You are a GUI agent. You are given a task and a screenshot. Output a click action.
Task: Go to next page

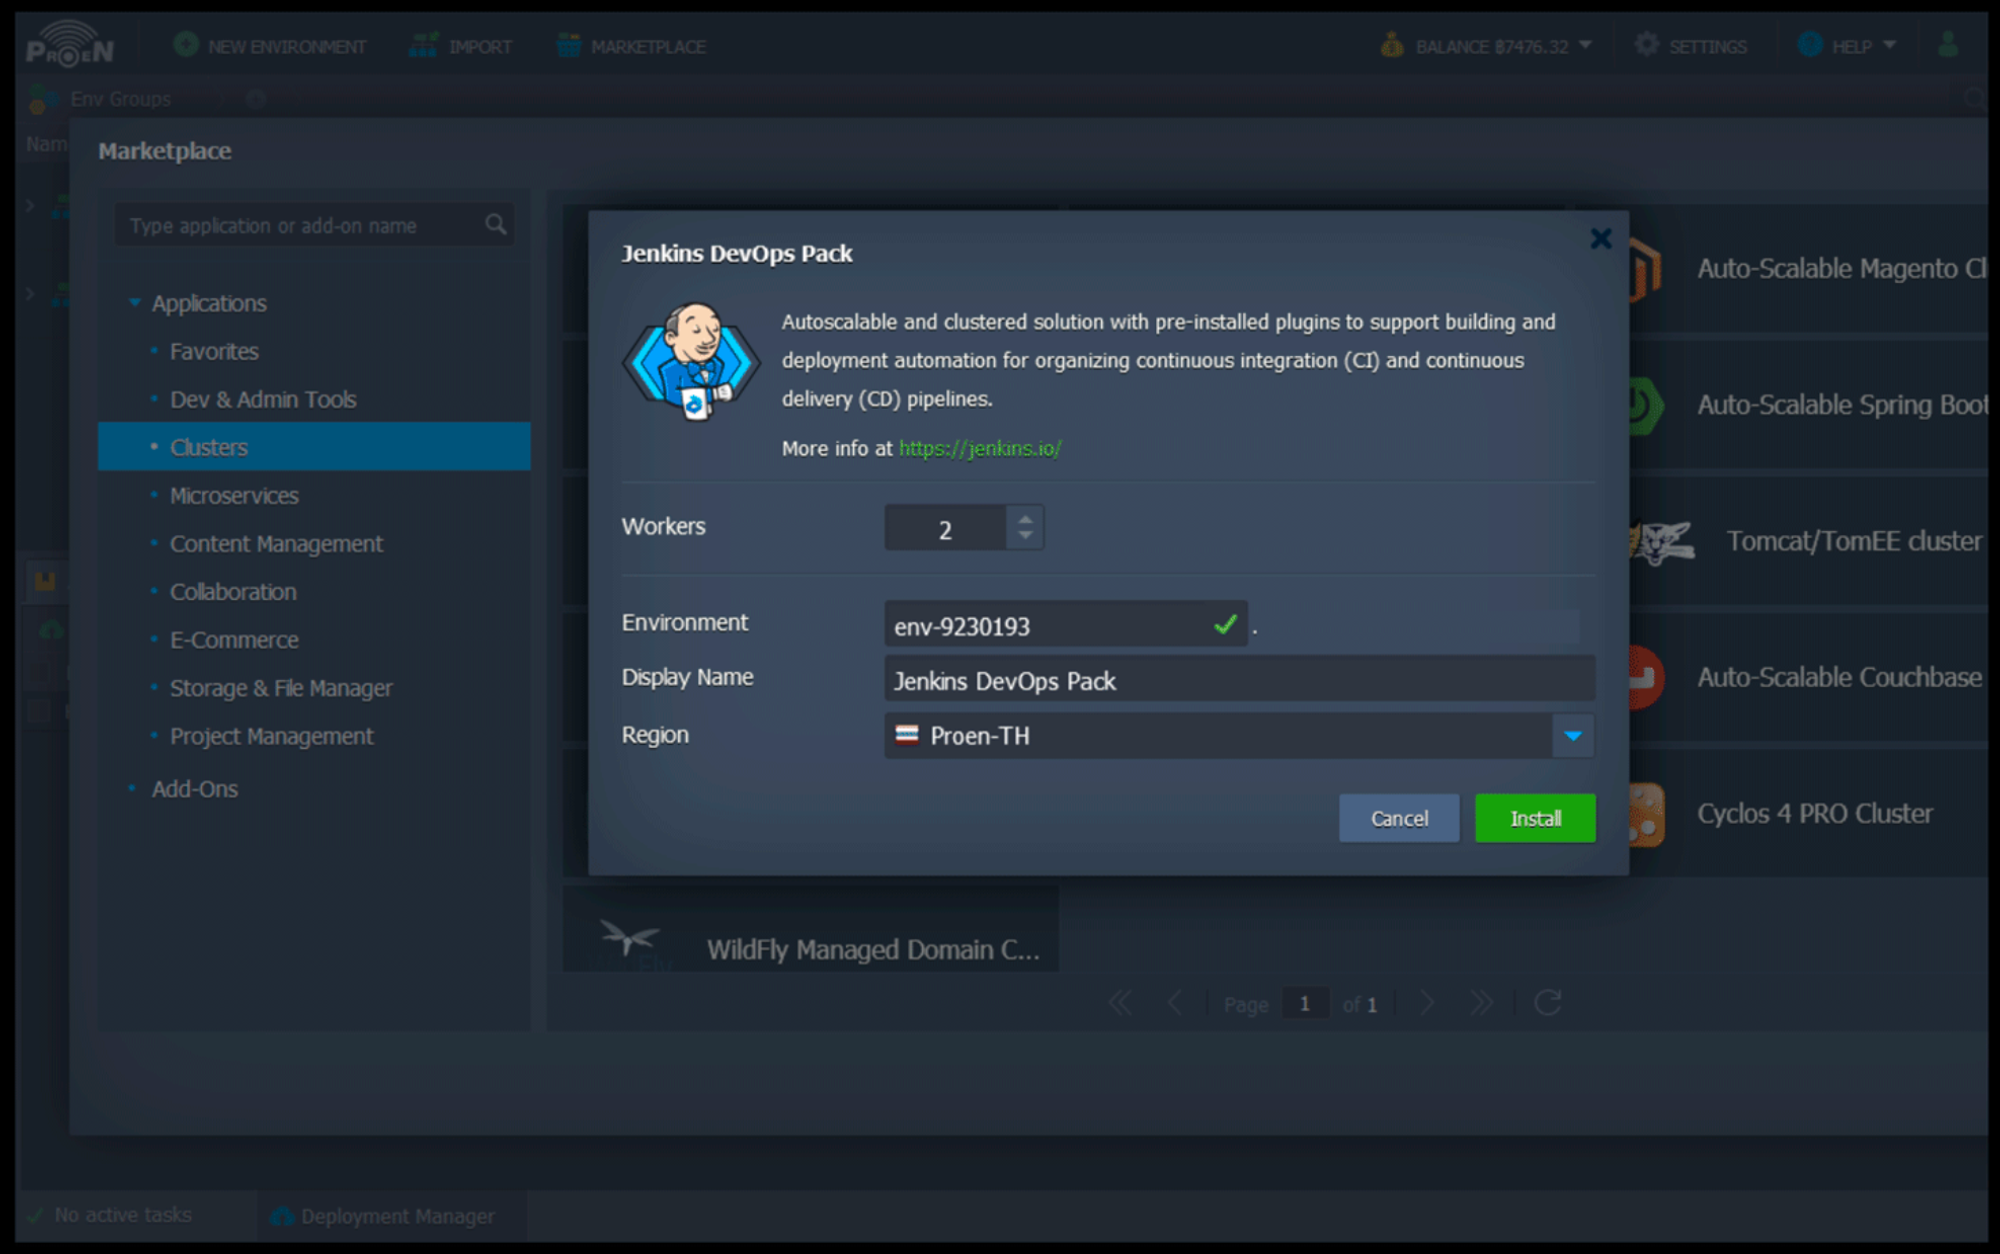[1427, 1003]
